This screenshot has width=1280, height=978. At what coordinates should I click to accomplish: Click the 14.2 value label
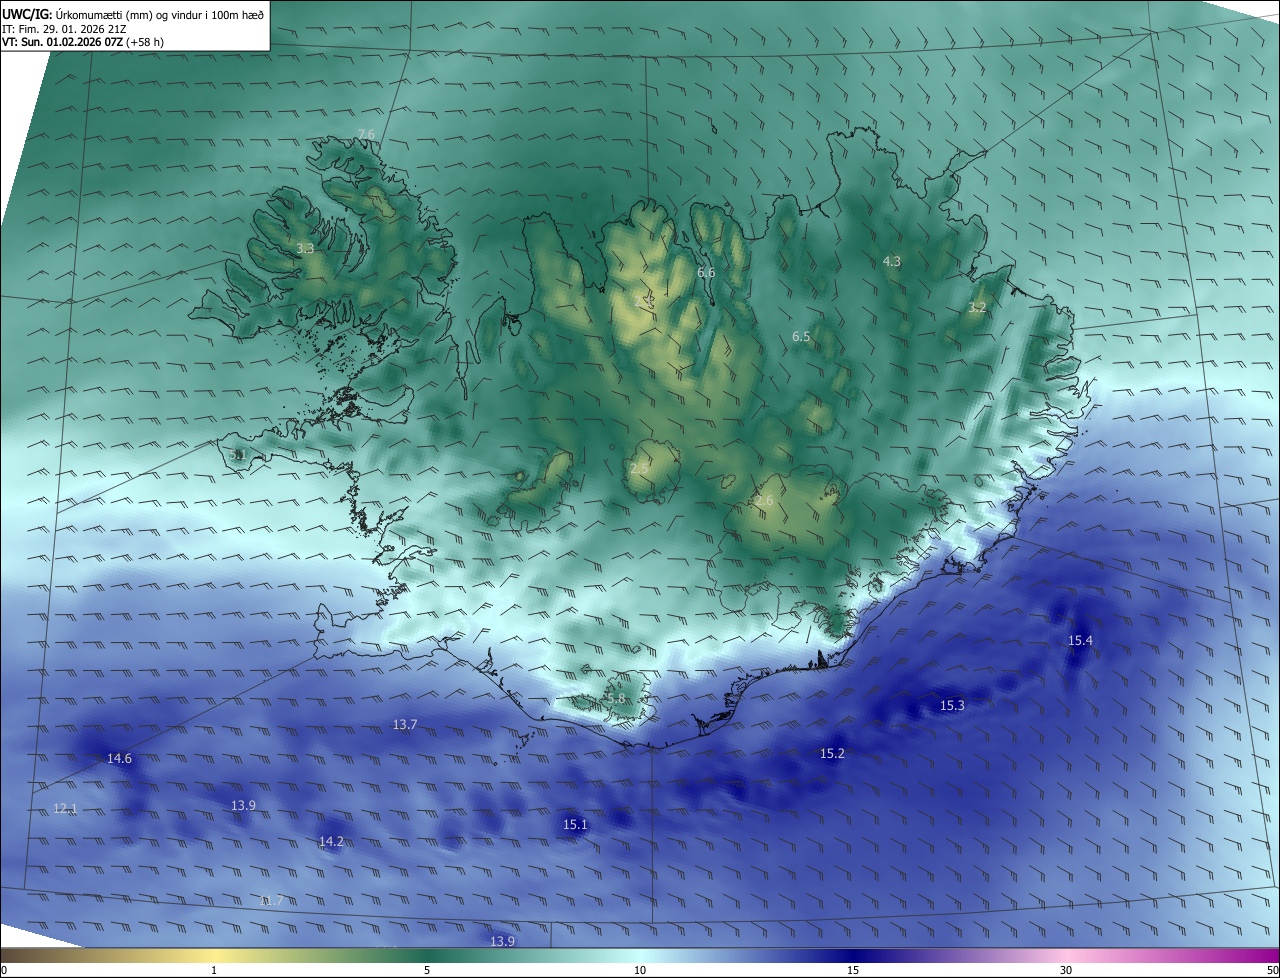tap(331, 842)
